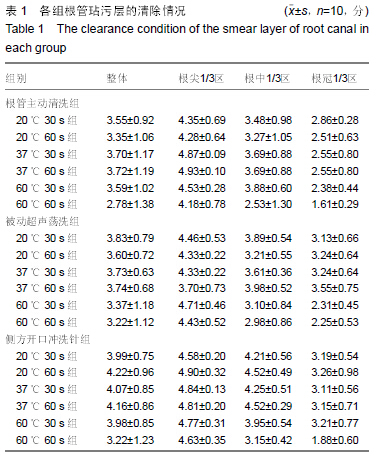Click the value 3.22±1.23
Screen dimensions: 381x461
(130, 440)
